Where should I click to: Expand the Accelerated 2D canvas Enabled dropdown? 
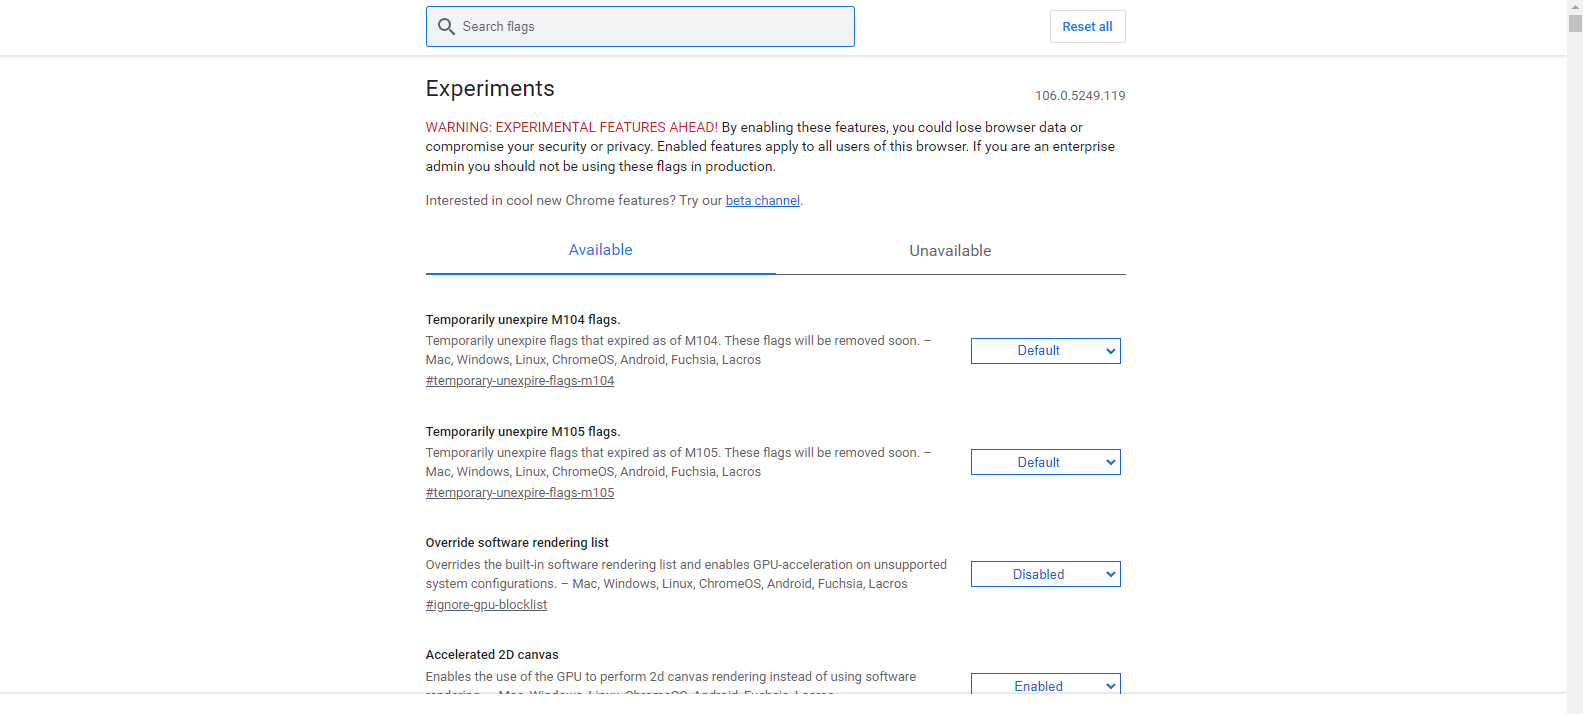click(x=1045, y=685)
